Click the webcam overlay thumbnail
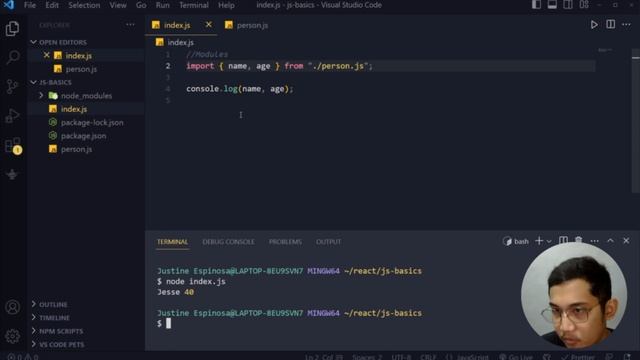 [574, 296]
